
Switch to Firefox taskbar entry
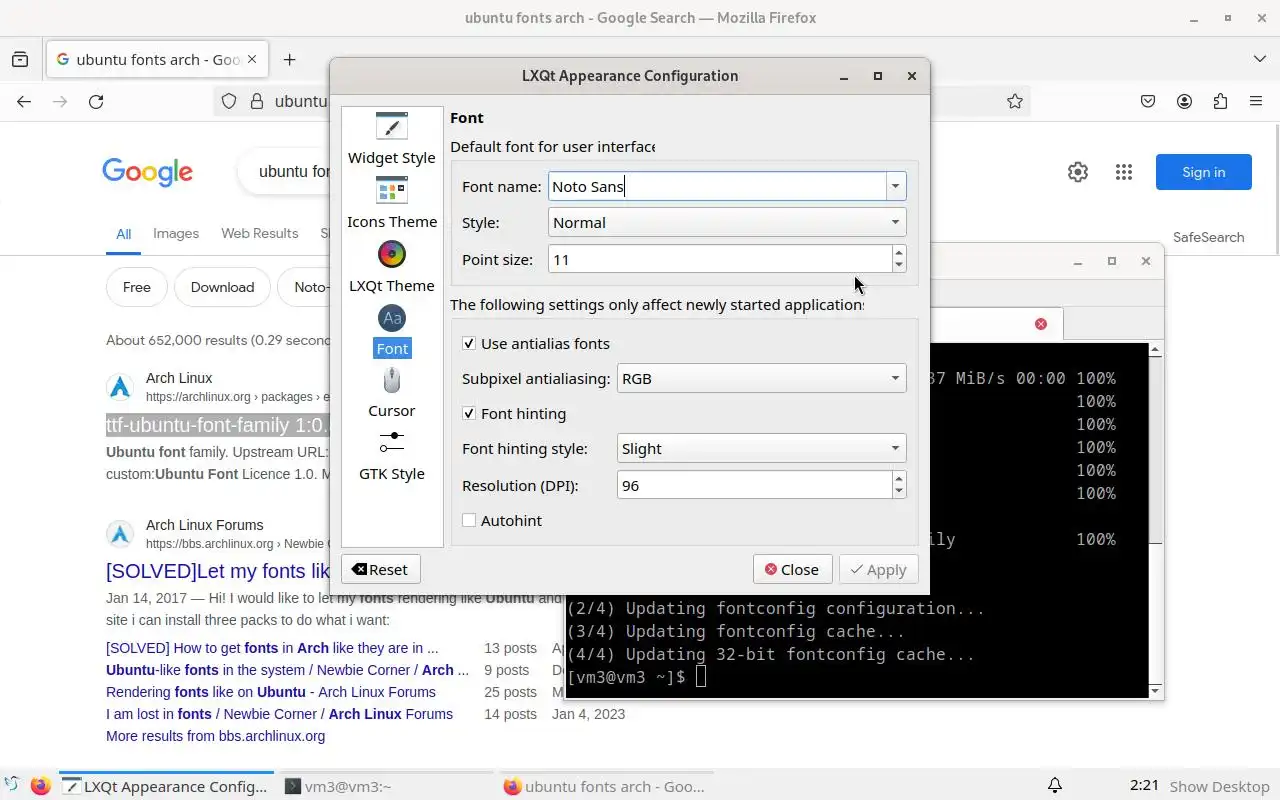[x=605, y=786]
